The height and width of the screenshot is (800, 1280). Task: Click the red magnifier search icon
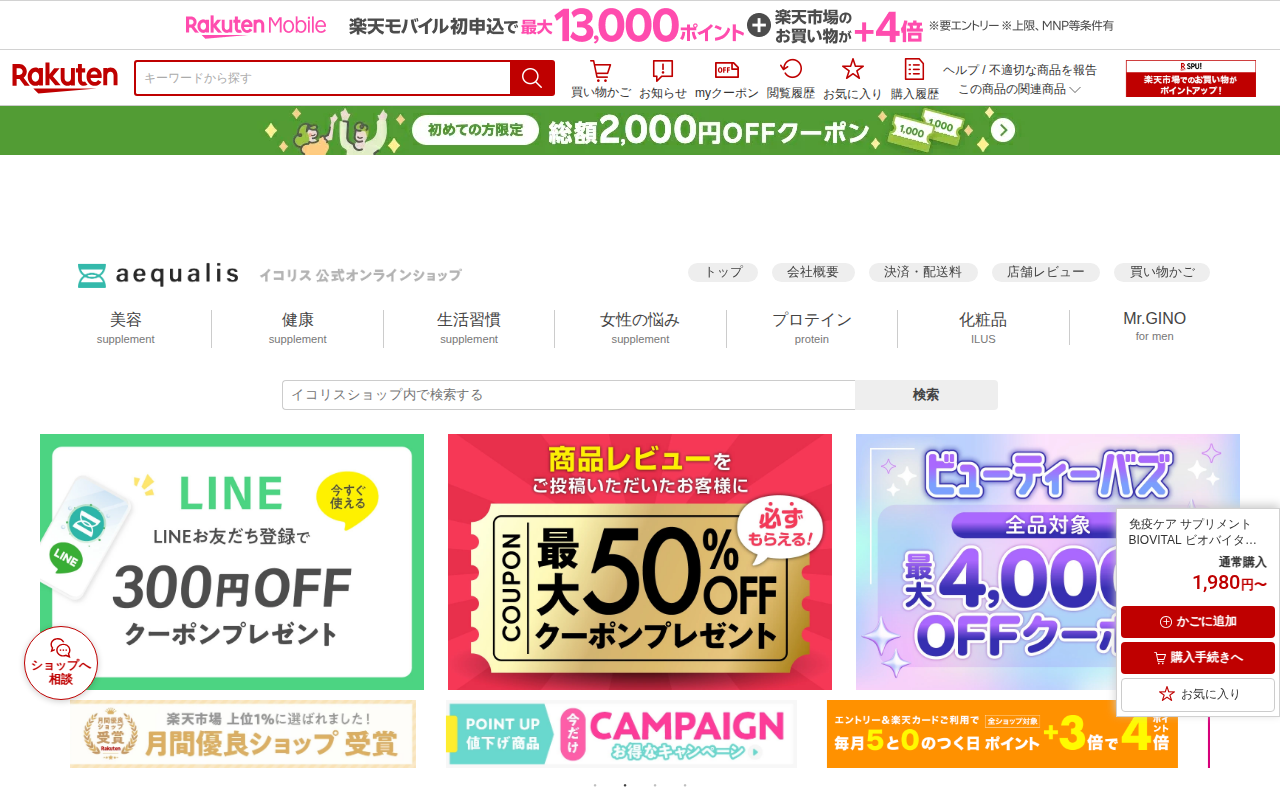click(x=532, y=78)
